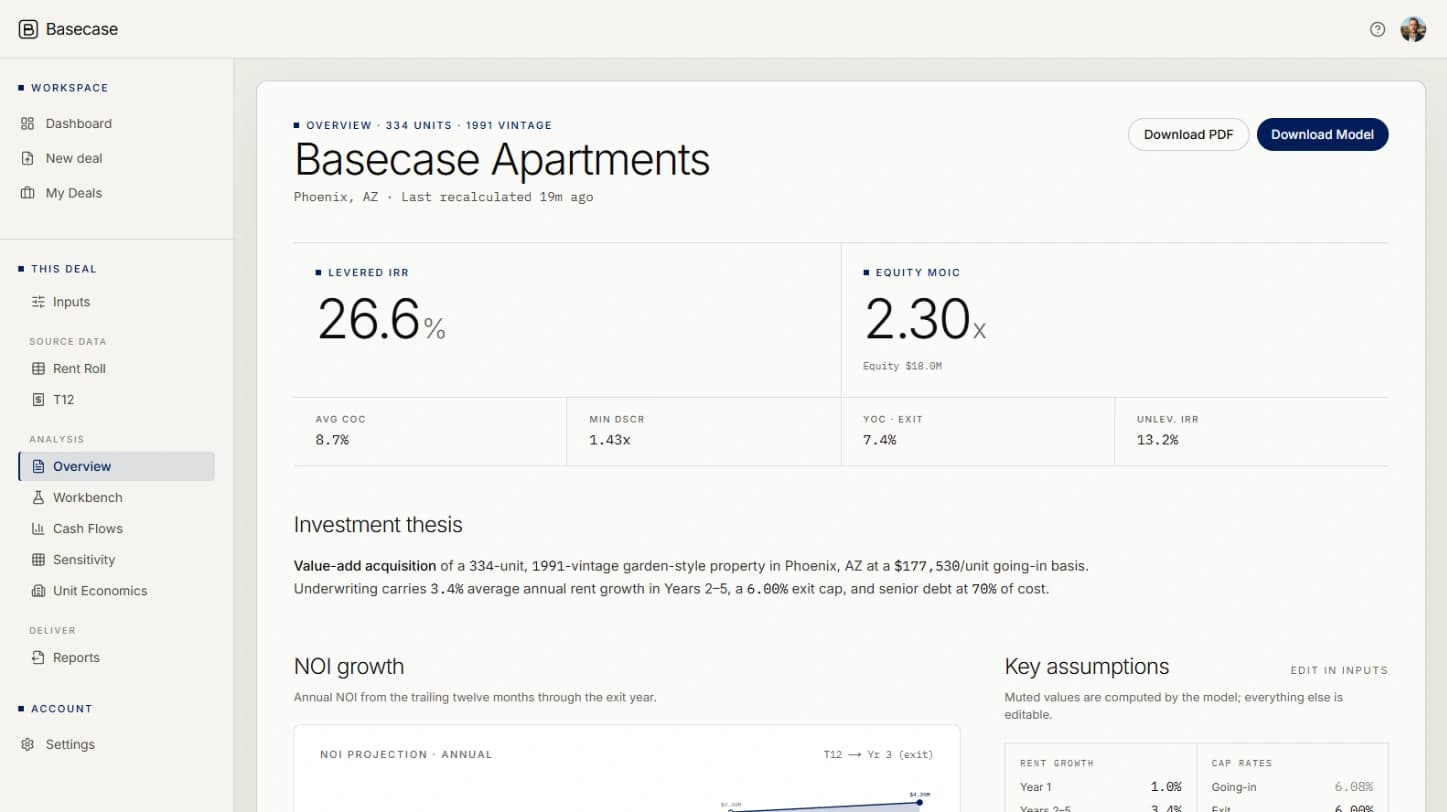Click the Rent Roll table icon

38,369
